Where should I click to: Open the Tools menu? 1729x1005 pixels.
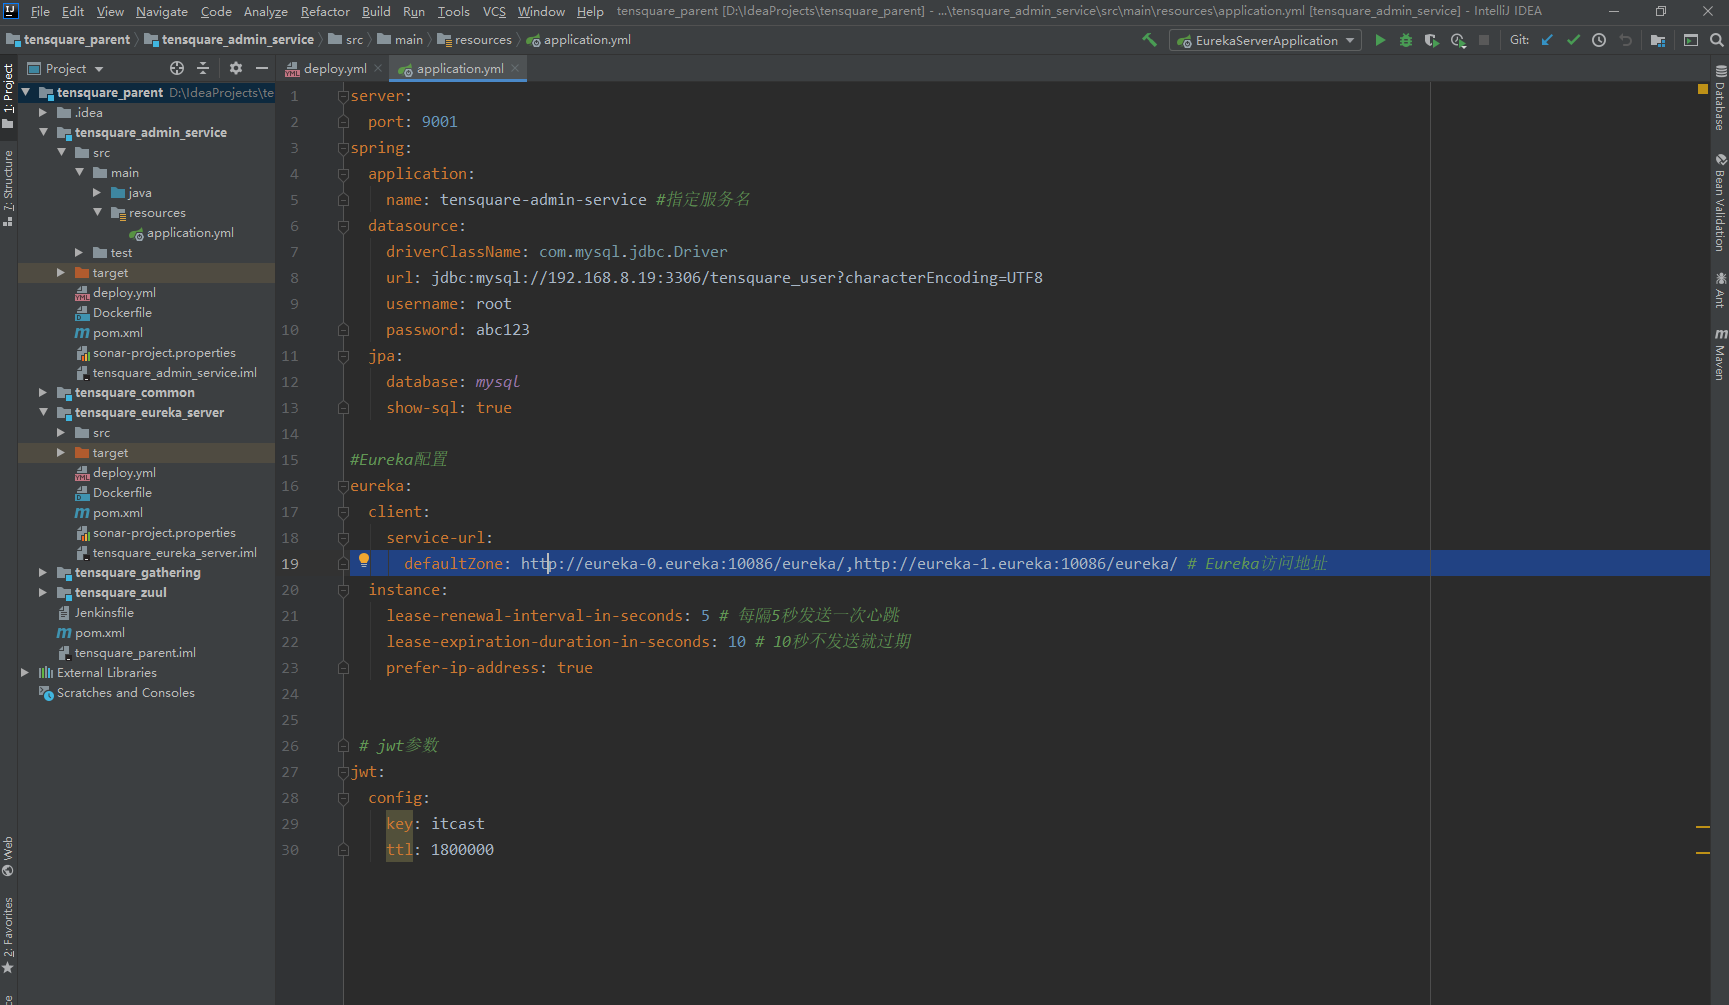[453, 11]
